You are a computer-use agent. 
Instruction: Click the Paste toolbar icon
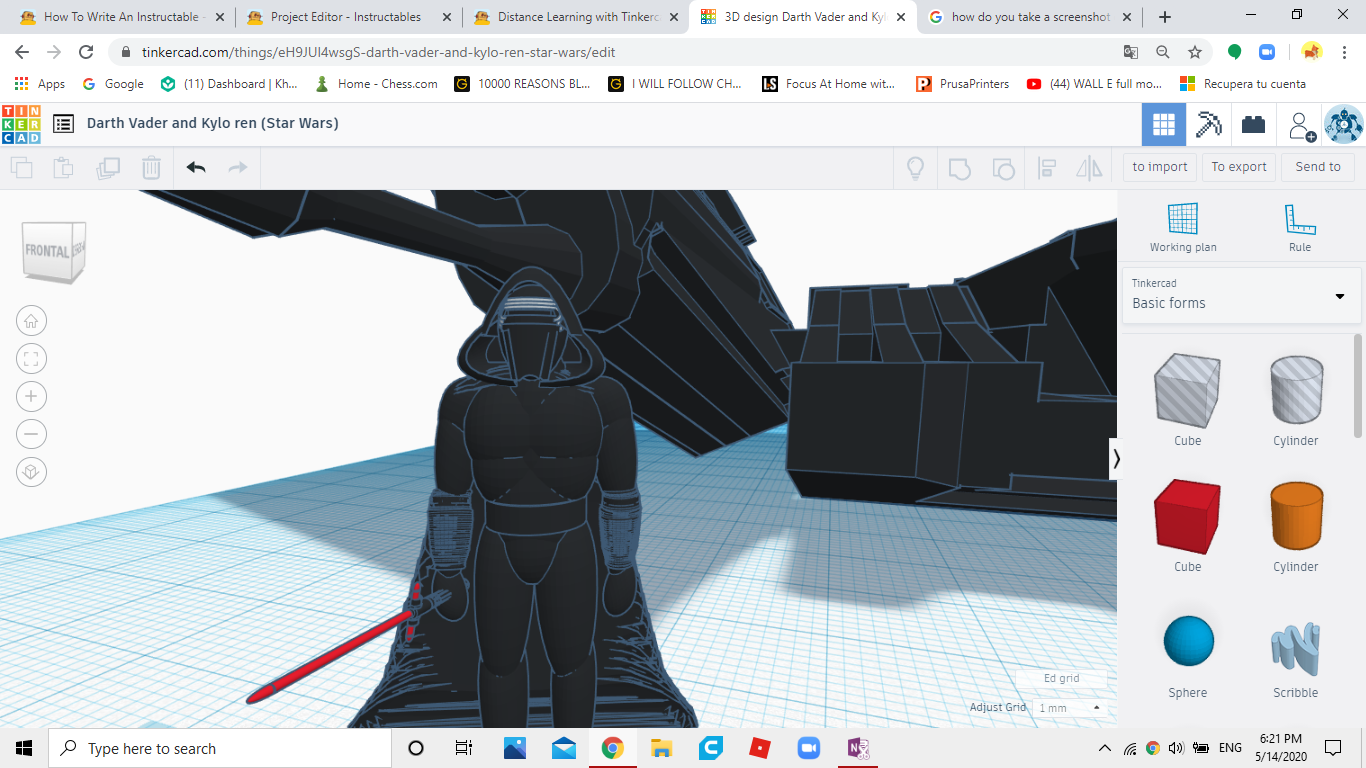click(63, 167)
